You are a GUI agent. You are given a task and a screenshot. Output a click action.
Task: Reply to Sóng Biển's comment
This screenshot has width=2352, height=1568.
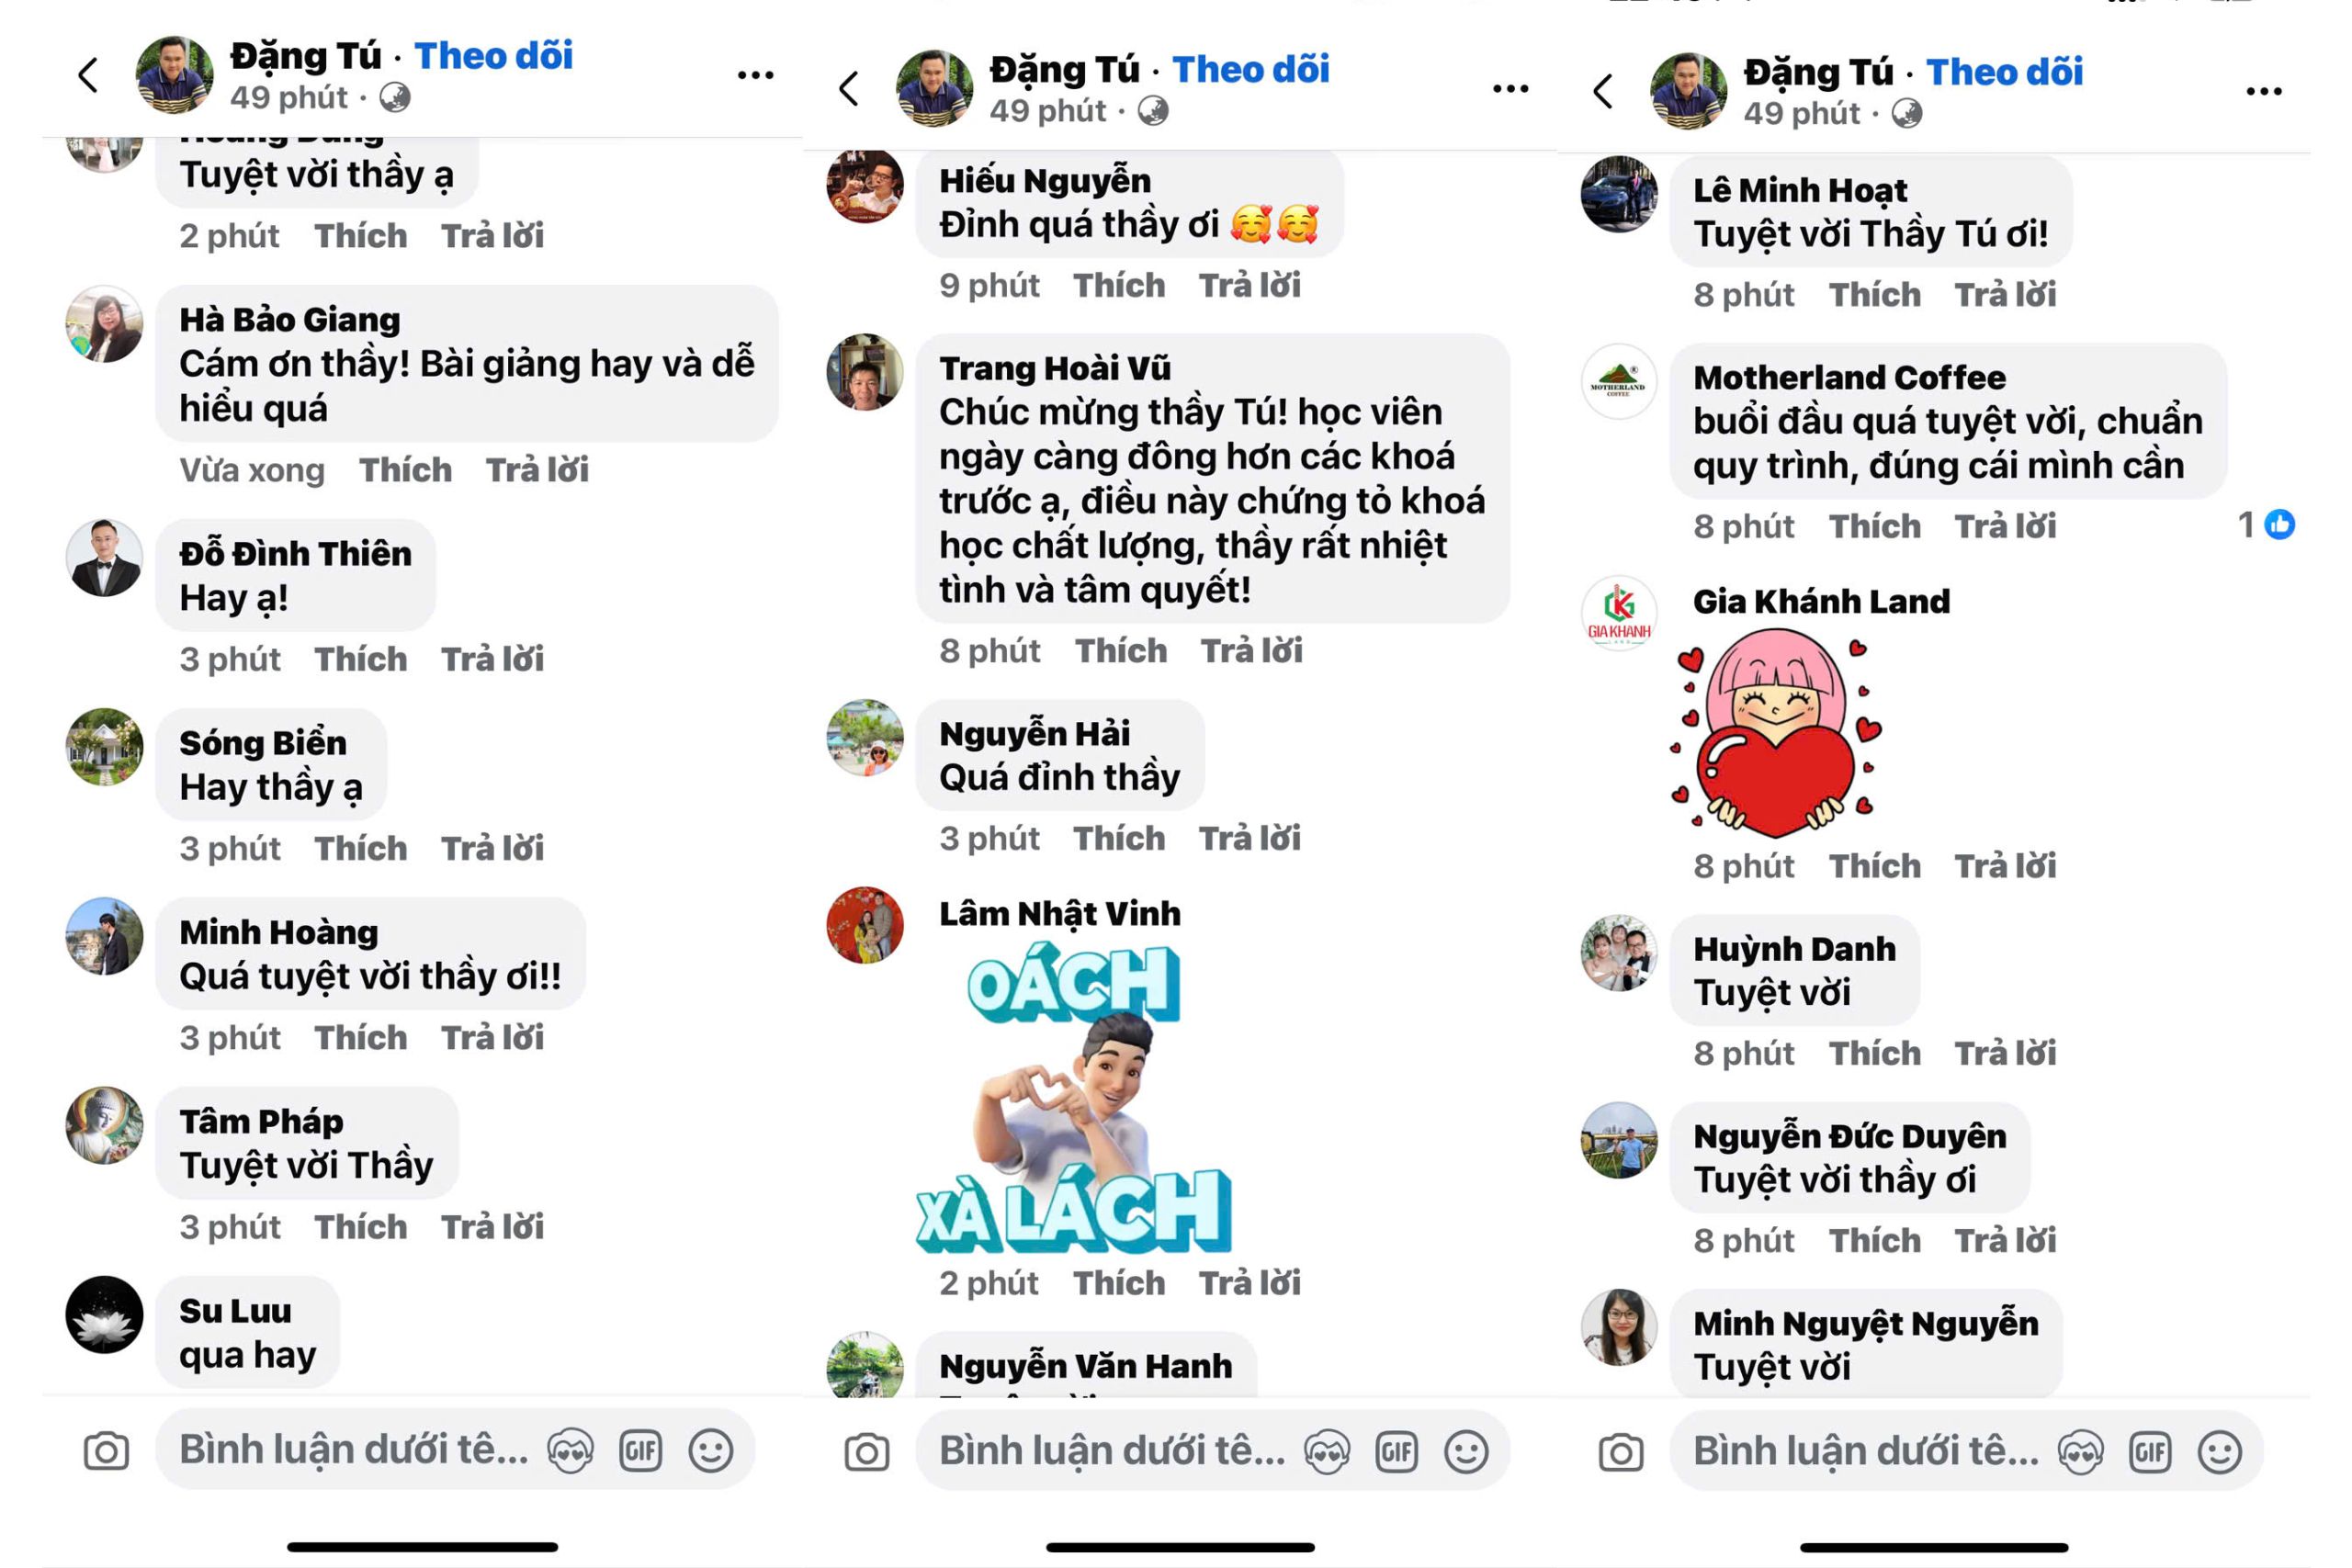click(493, 849)
